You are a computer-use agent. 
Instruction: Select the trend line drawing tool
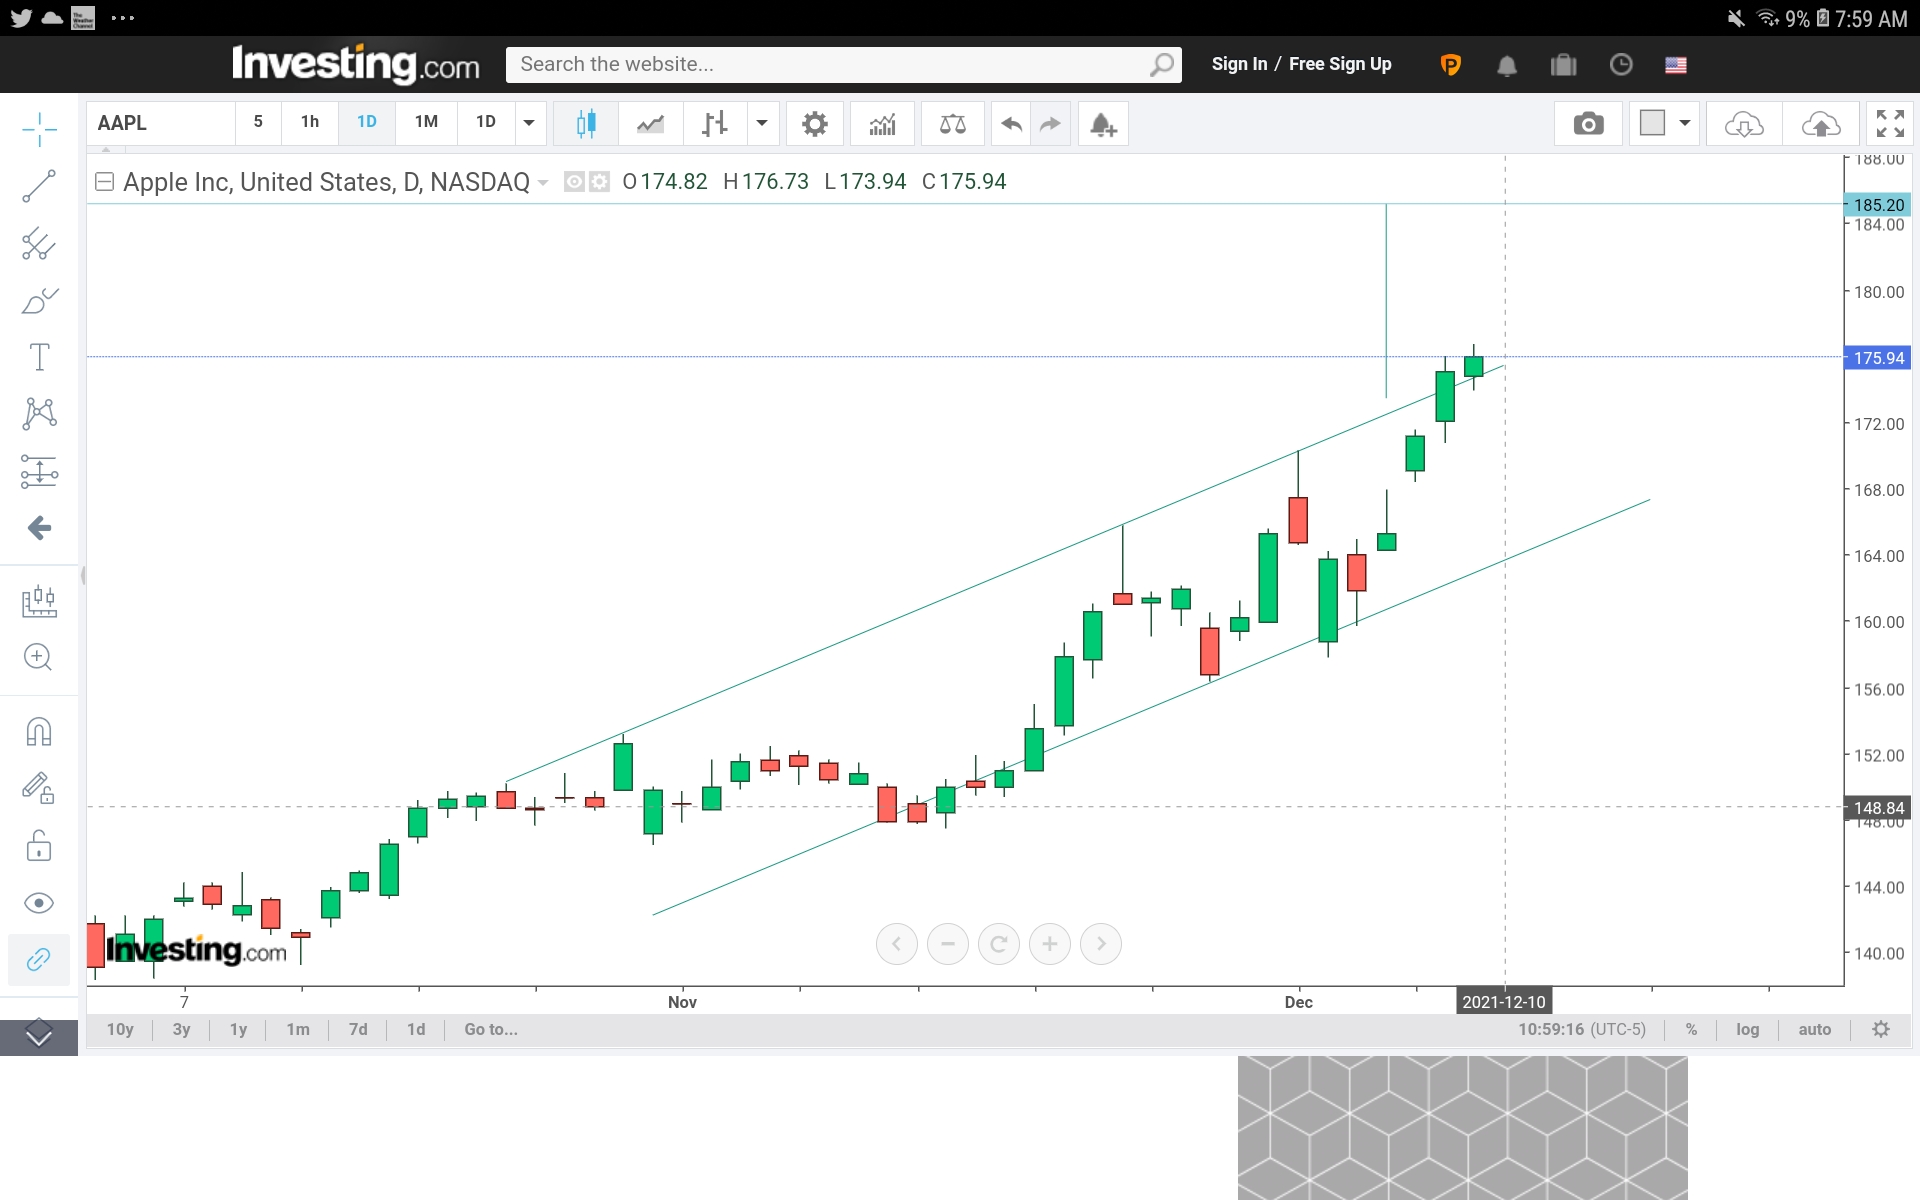(39, 186)
